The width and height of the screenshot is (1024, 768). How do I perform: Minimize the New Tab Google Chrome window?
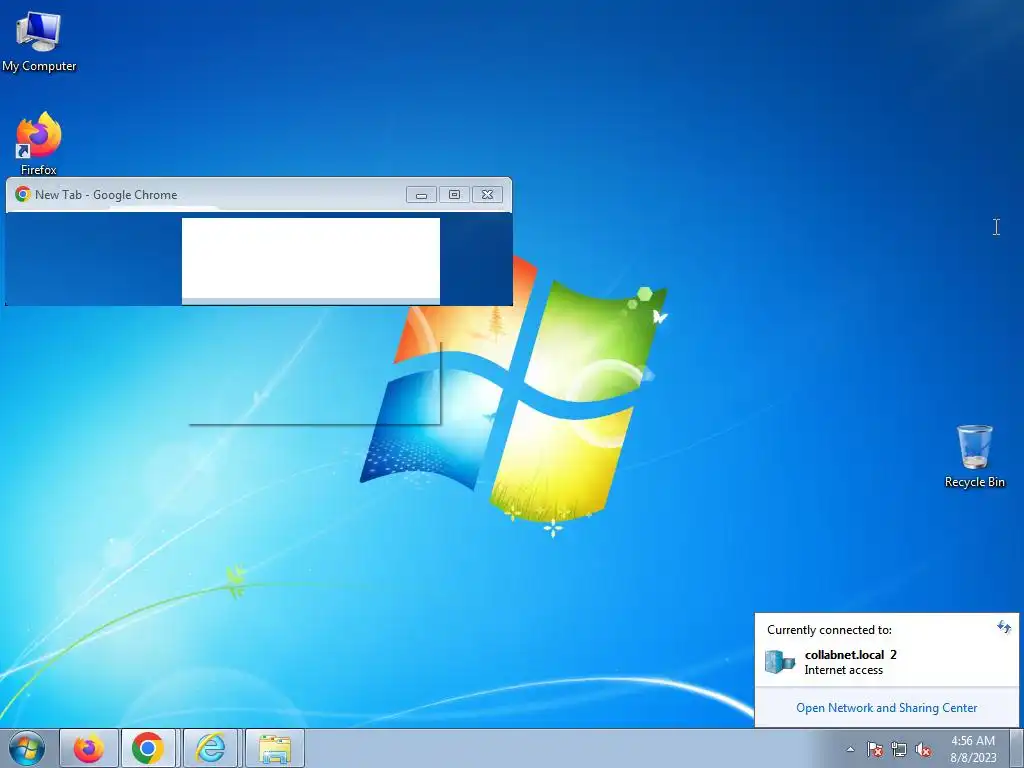pos(421,195)
